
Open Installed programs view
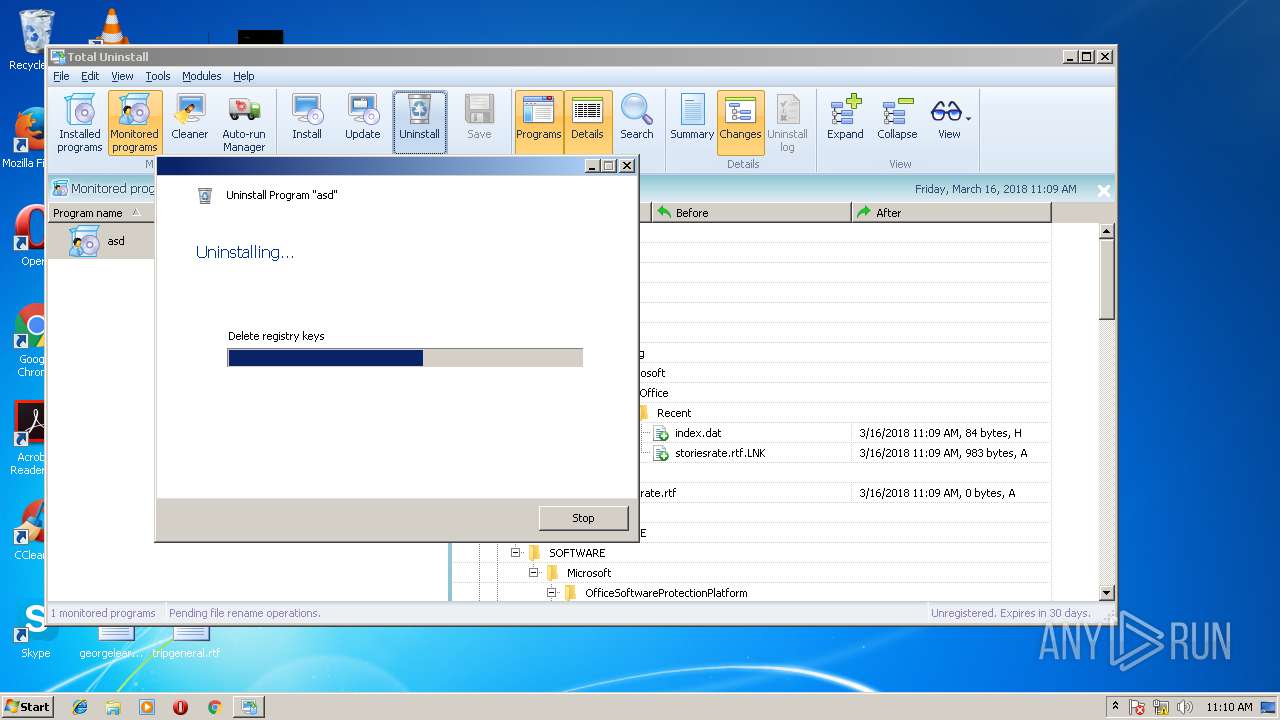79,122
